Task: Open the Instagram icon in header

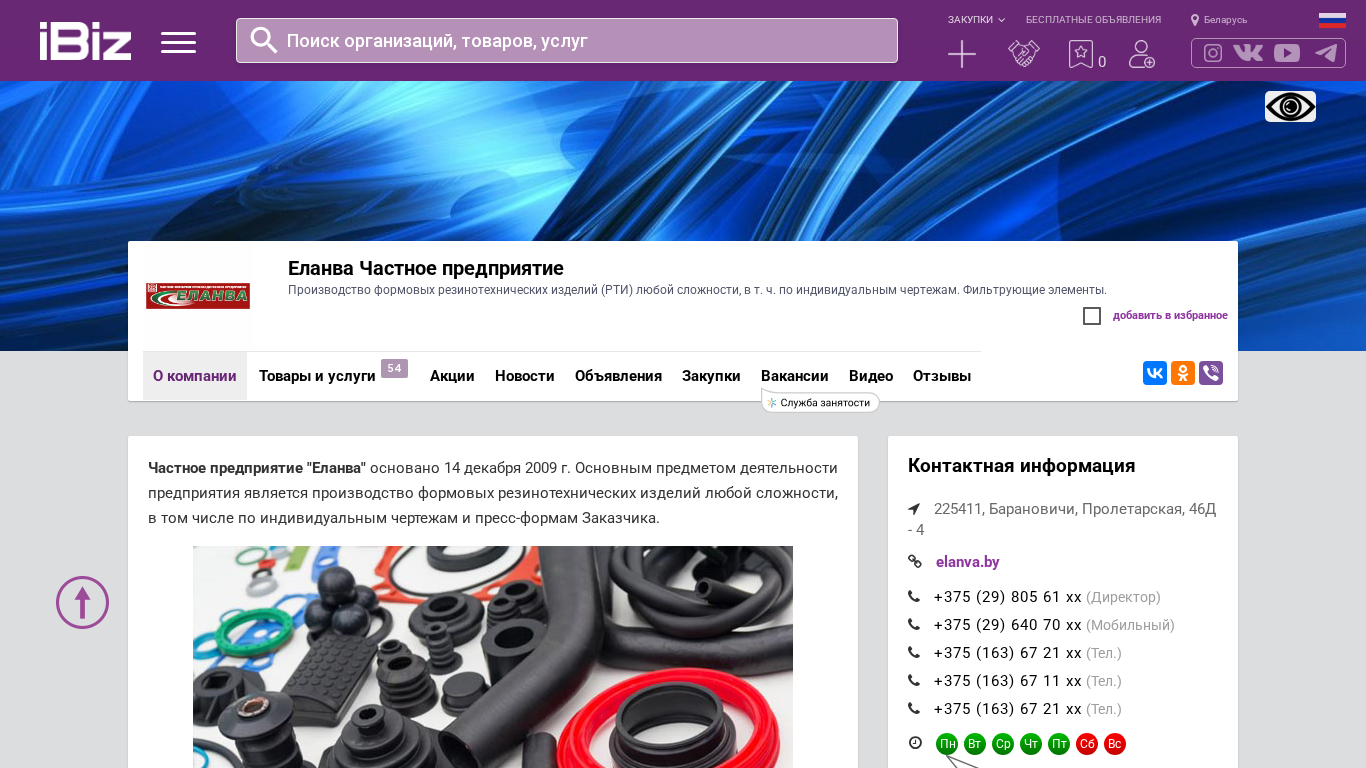Action: point(1213,53)
